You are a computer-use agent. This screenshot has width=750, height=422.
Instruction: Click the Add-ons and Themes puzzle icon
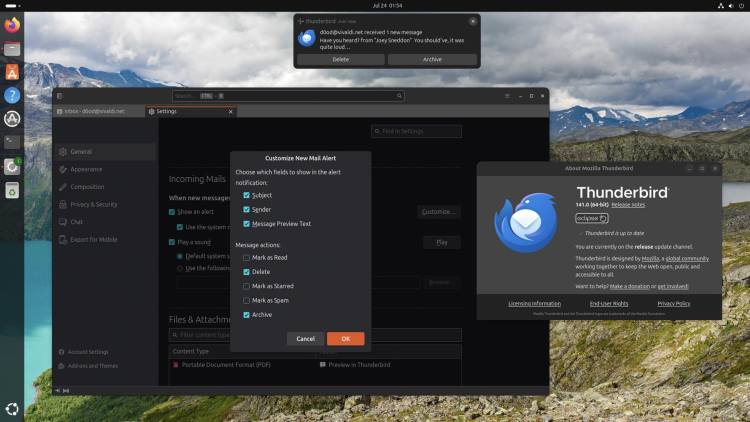tap(61, 366)
